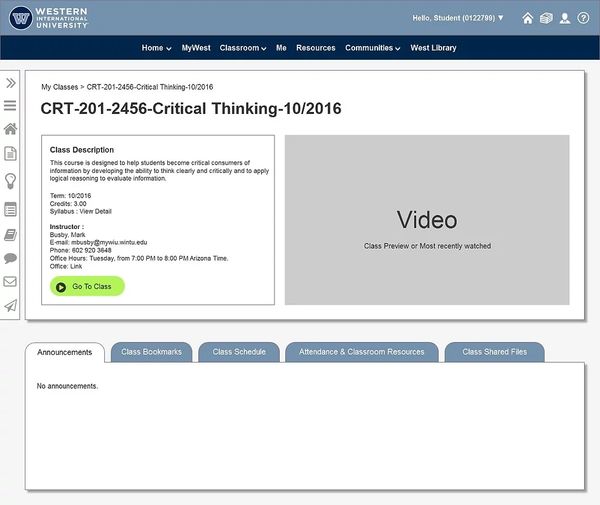Viewport: 600px width, 505px height.
Task: Open the user profile icon in header
Action: (565, 18)
